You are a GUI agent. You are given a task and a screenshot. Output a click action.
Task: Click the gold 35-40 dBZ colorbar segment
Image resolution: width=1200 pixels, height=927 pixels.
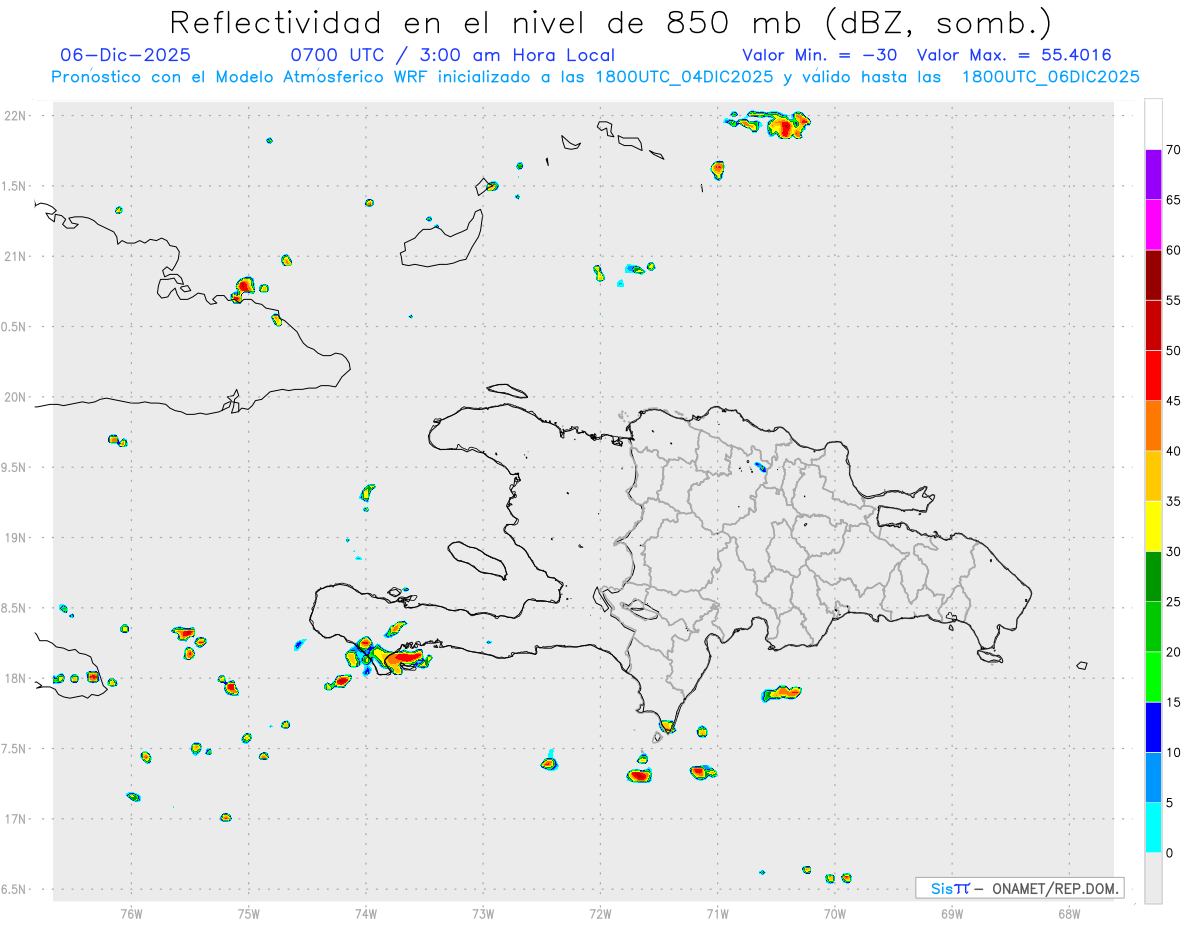click(1153, 476)
